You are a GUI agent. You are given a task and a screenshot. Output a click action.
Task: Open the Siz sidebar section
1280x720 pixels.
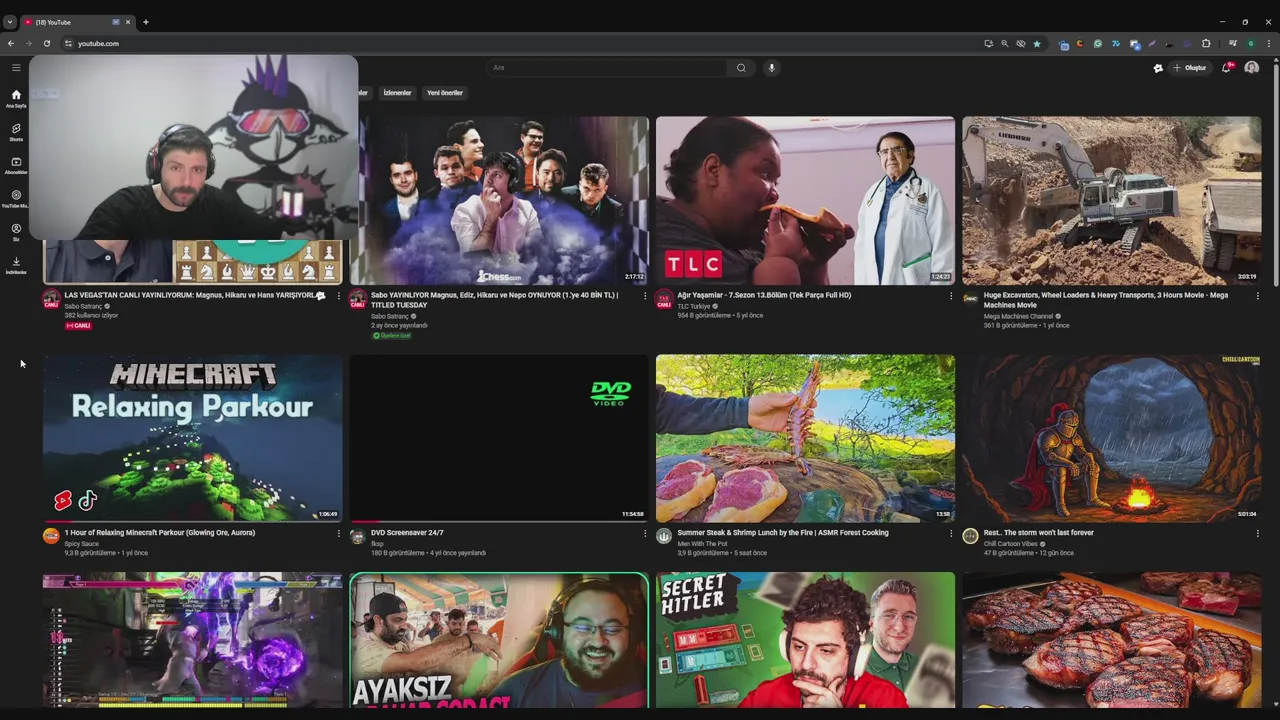16,232
